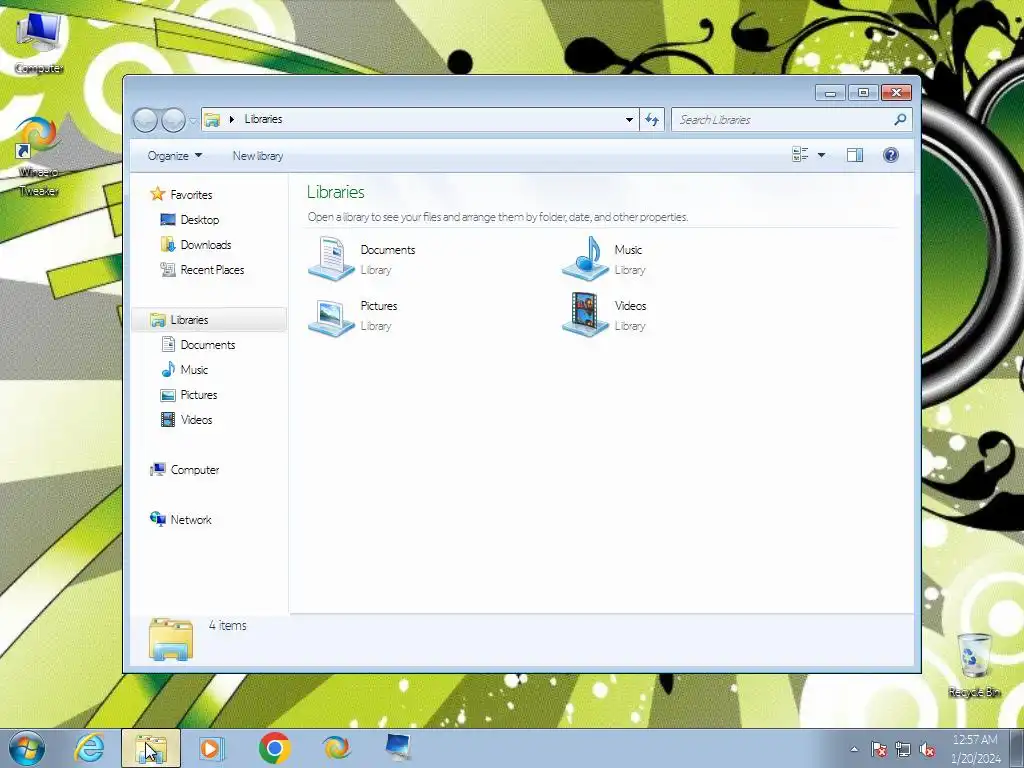Click the Forward navigation button
This screenshot has height=768, width=1024.
click(173, 120)
